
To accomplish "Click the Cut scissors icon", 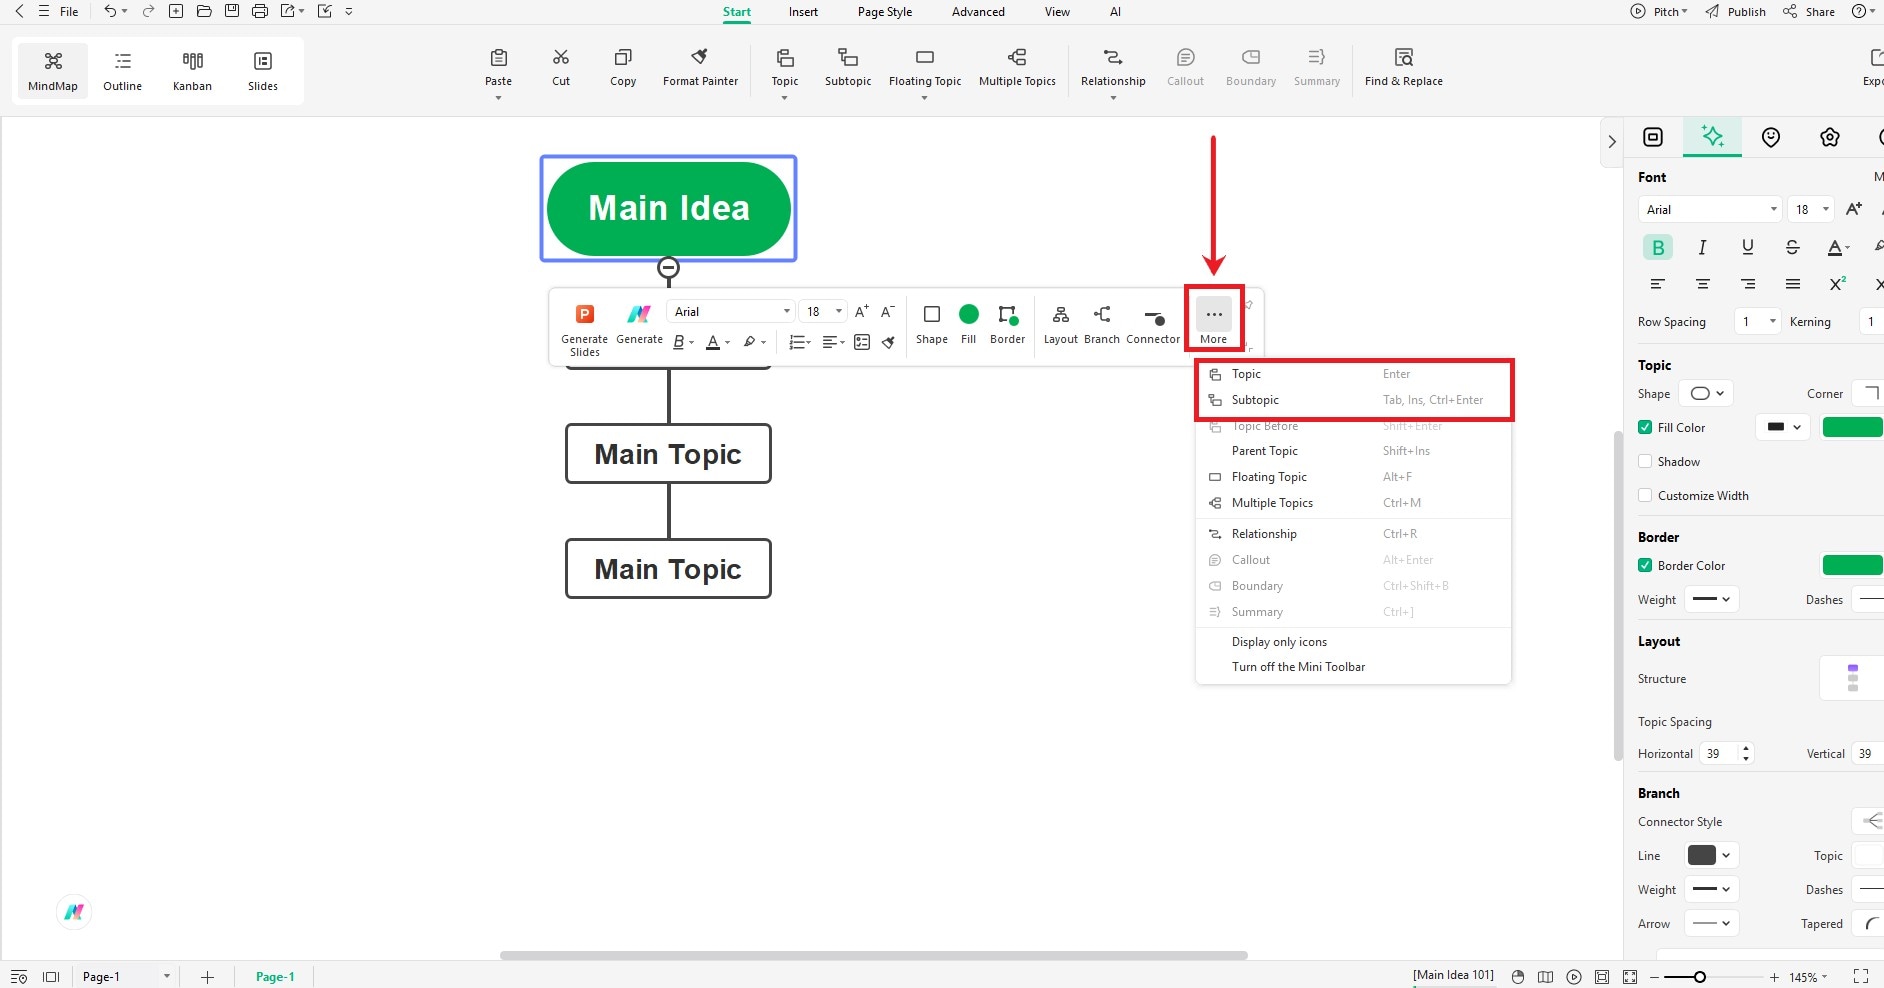I will 561,57.
